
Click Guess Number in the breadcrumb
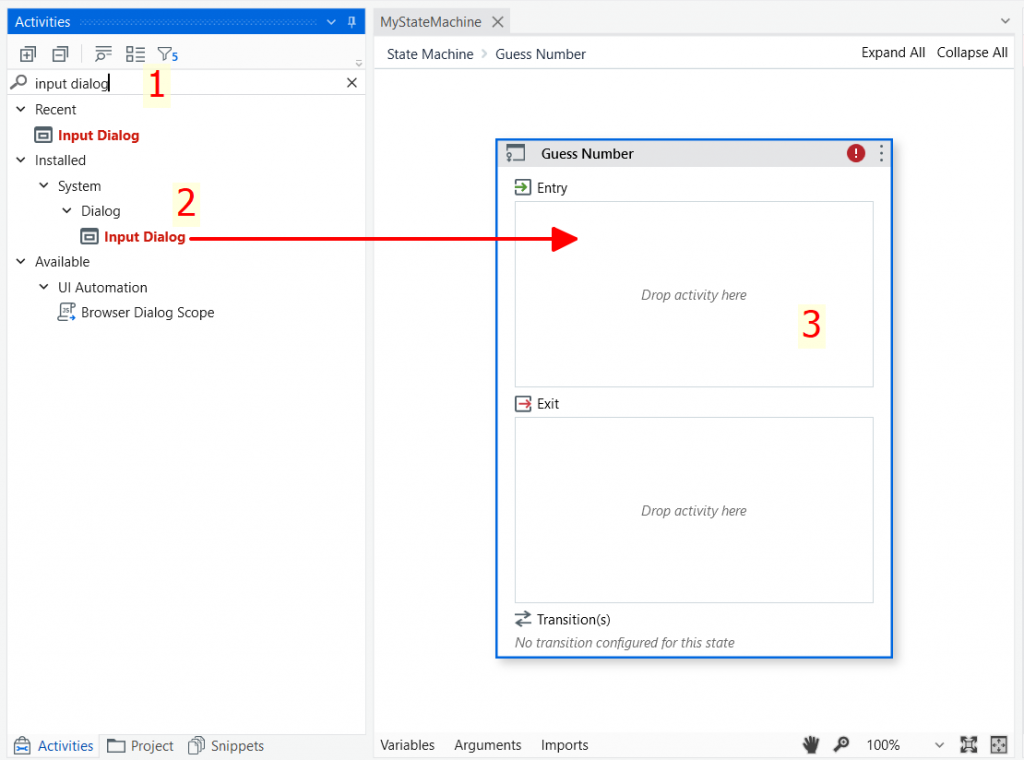tap(540, 54)
